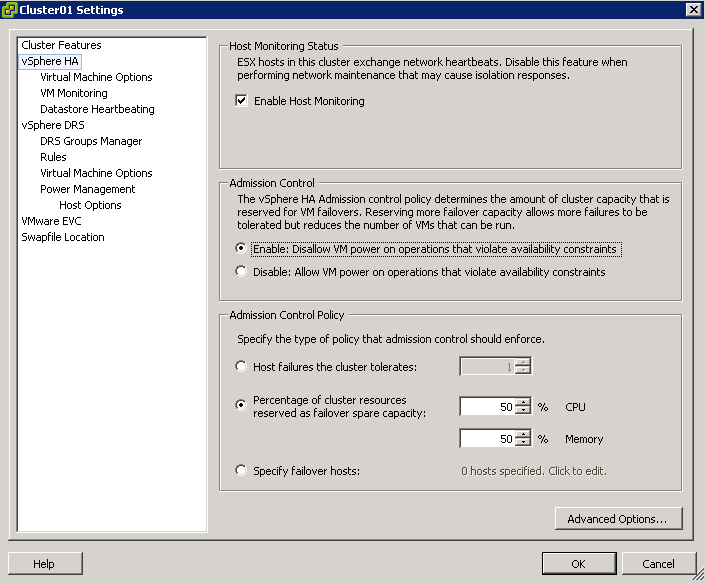Open Cluster Features in the sidebar
The height and width of the screenshot is (583, 706).
click(61, 45)
